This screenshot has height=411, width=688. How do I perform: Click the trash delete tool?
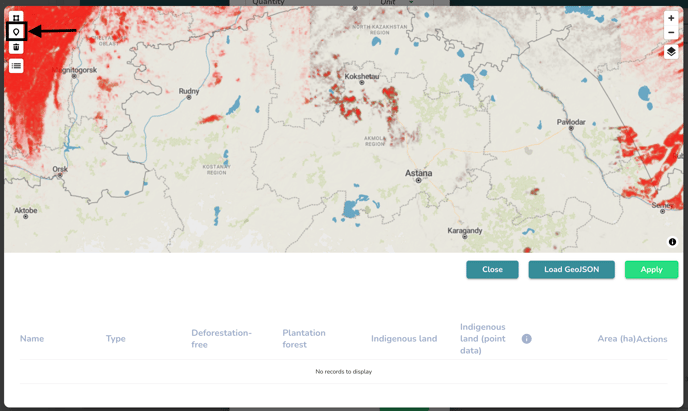pos(16,47)
